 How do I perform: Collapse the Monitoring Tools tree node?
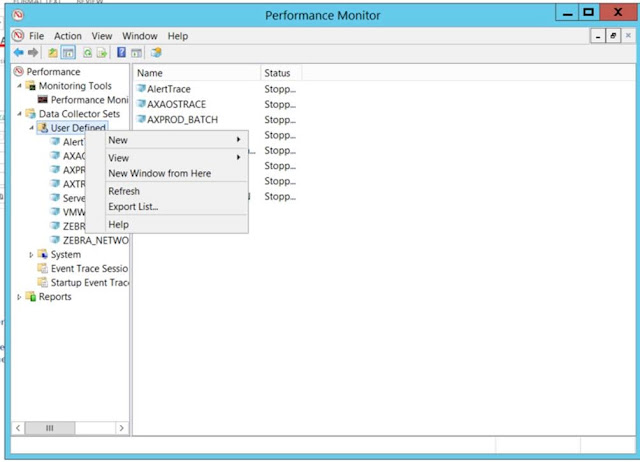coord(19,86)
